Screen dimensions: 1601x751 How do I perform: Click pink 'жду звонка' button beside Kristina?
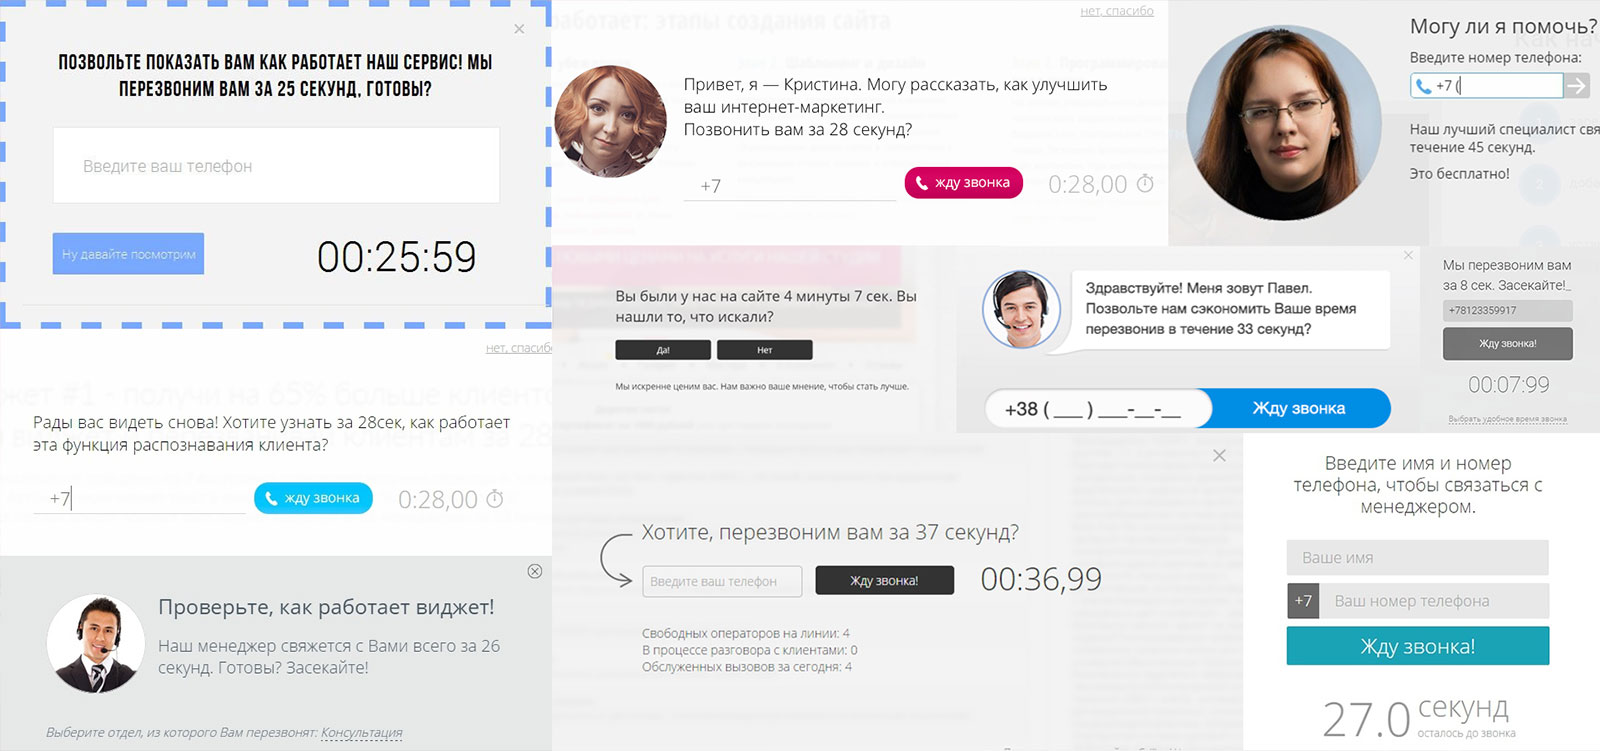pyautogui.click(x=963, y=183)
